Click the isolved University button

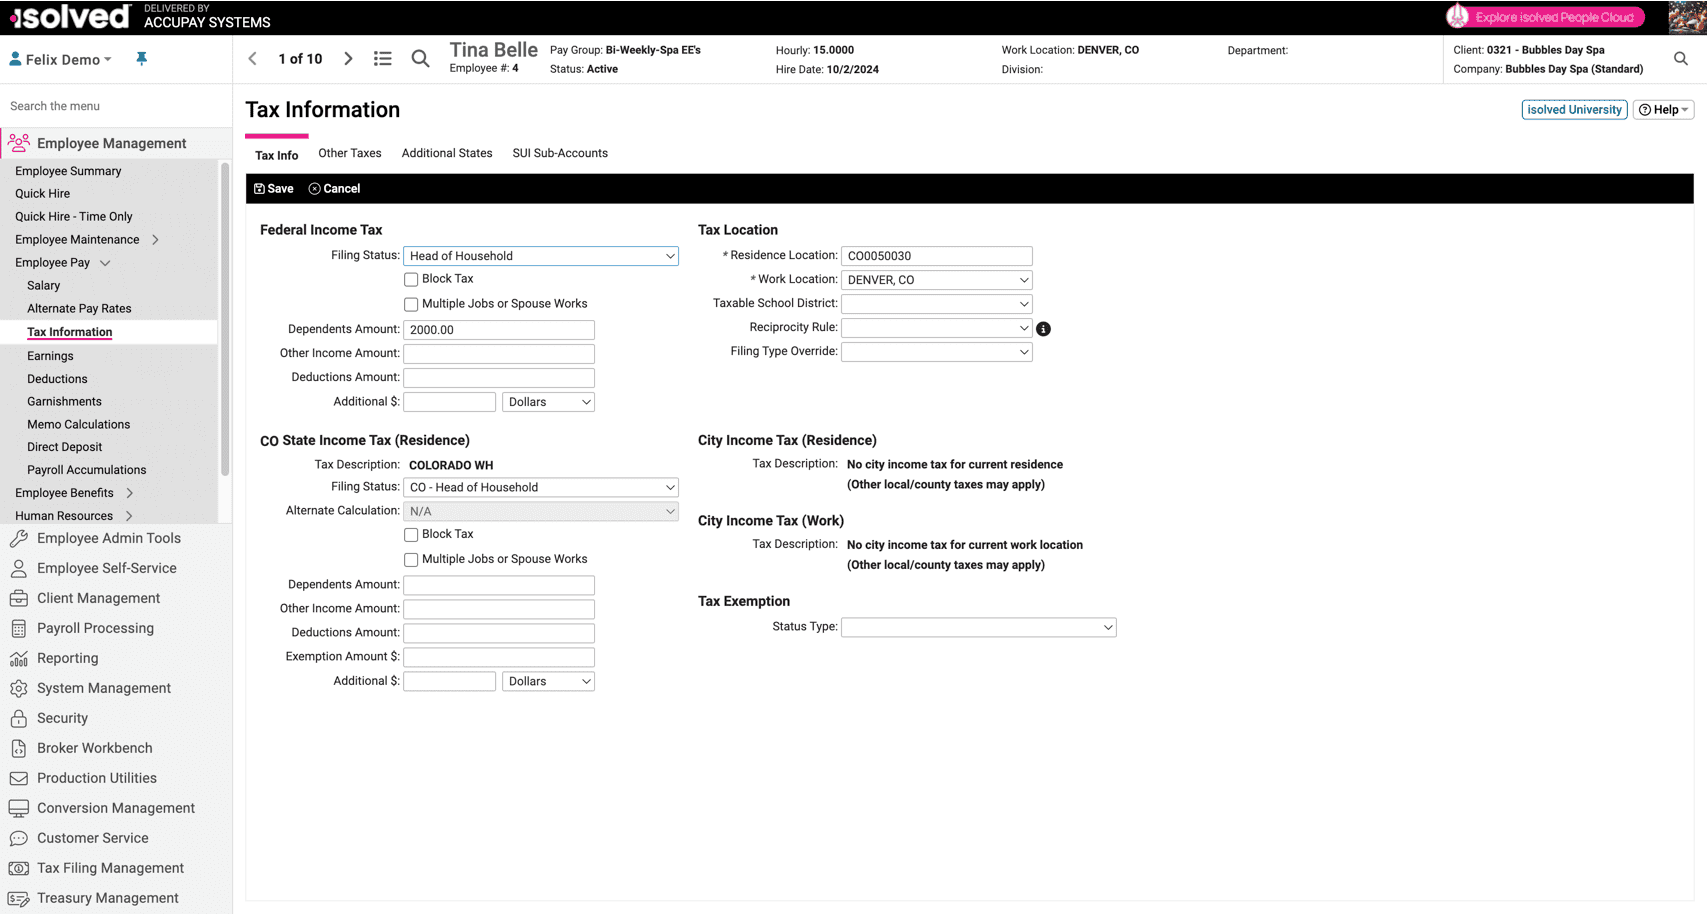tap(1574, 110)
